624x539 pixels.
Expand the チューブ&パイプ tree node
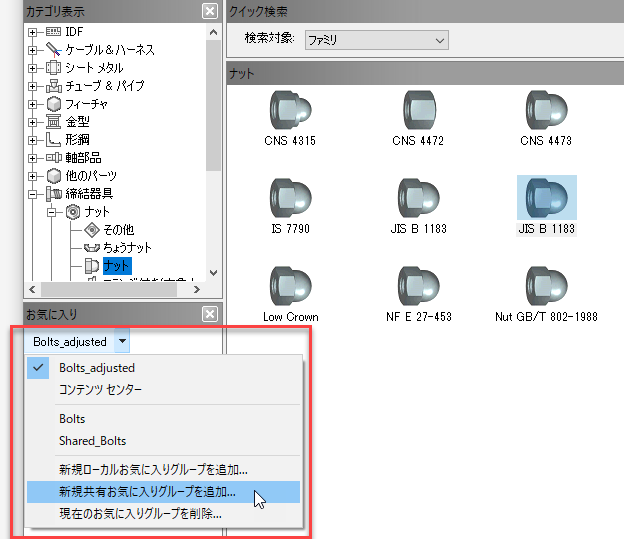pos(33,86)
